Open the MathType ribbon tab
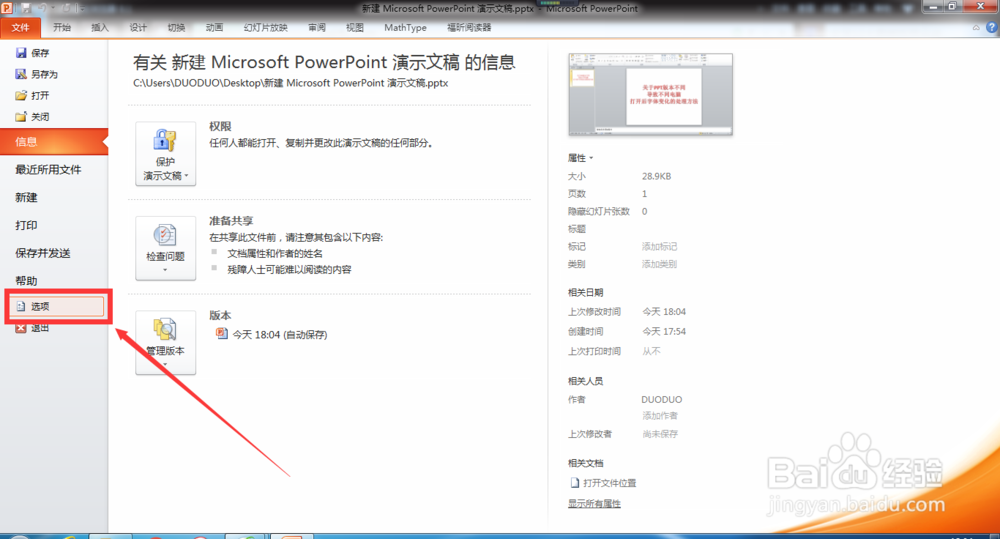 [406, 27]
